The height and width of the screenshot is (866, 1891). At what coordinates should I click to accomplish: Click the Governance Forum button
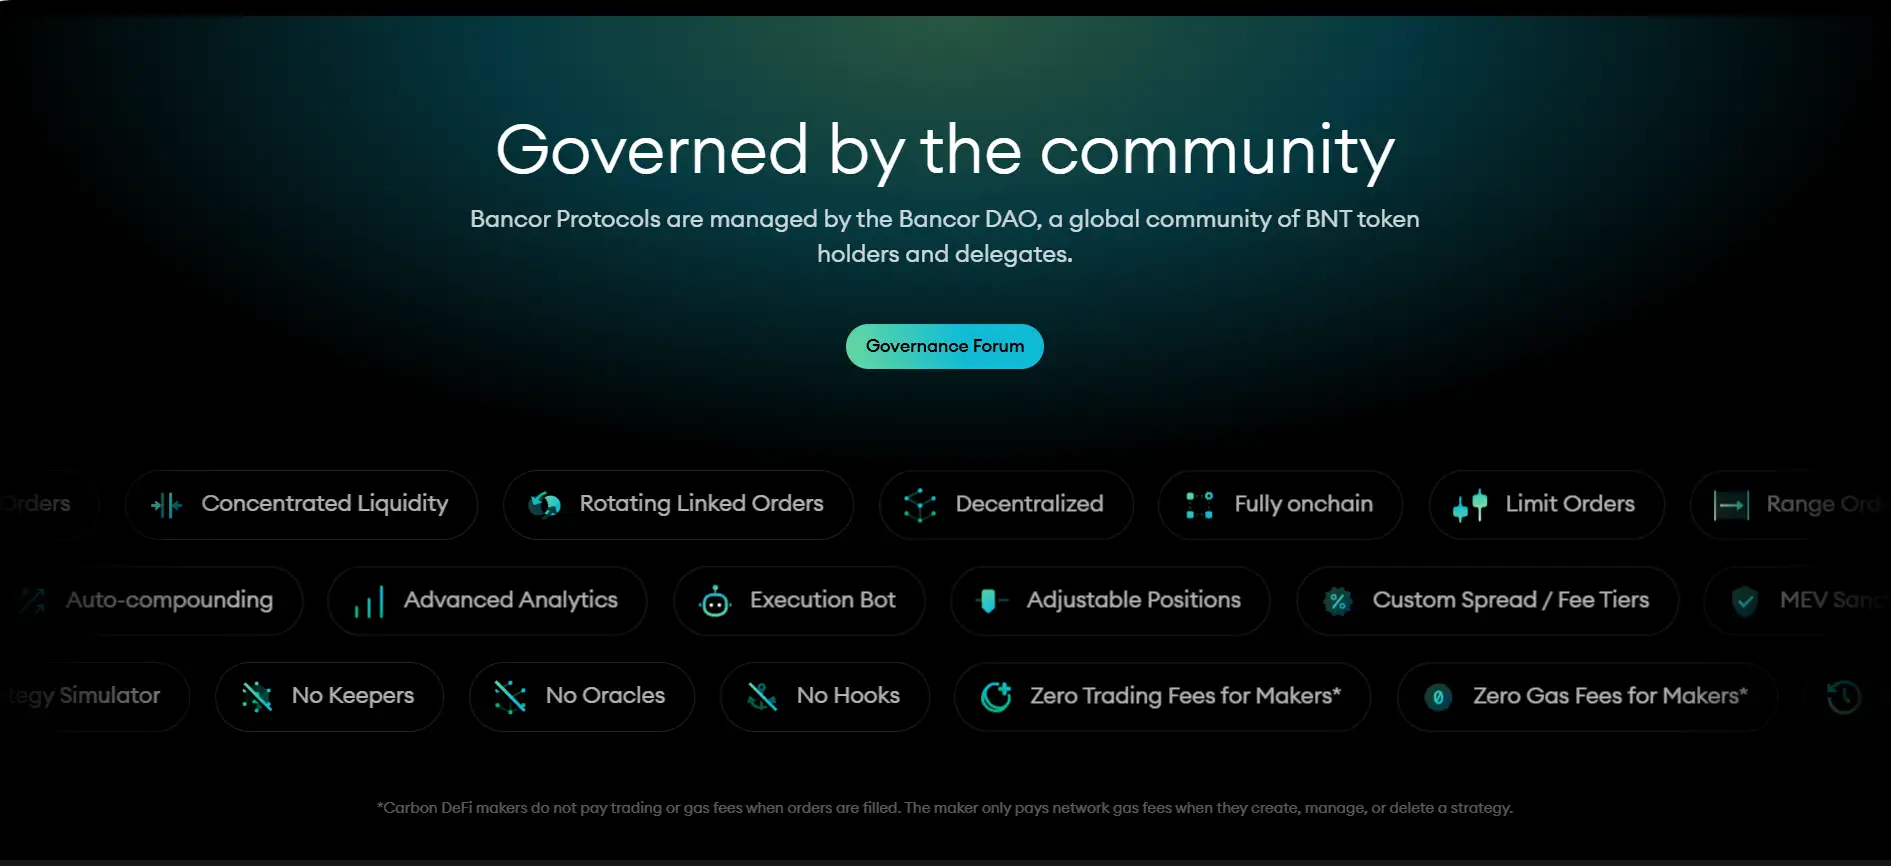pos(944,346)
